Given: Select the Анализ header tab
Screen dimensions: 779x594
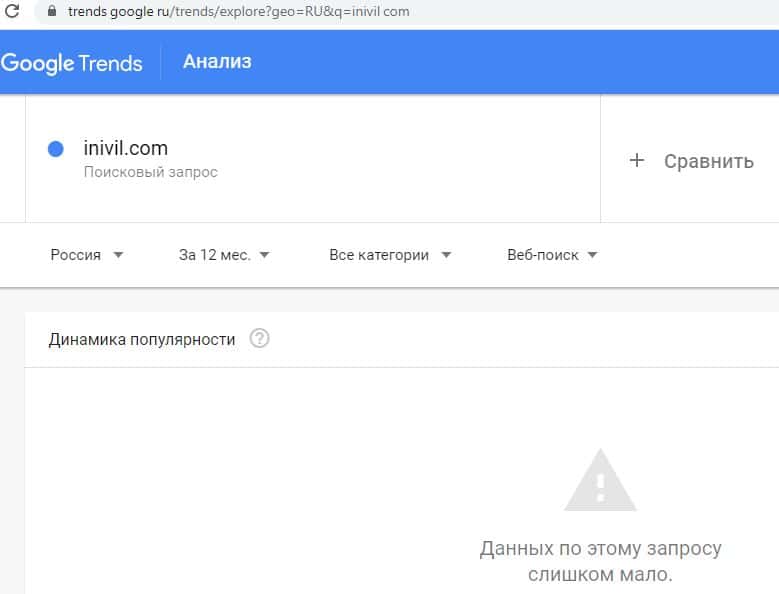Looking at the screenshot, I should pyautogui.click(x=217, y=62).
